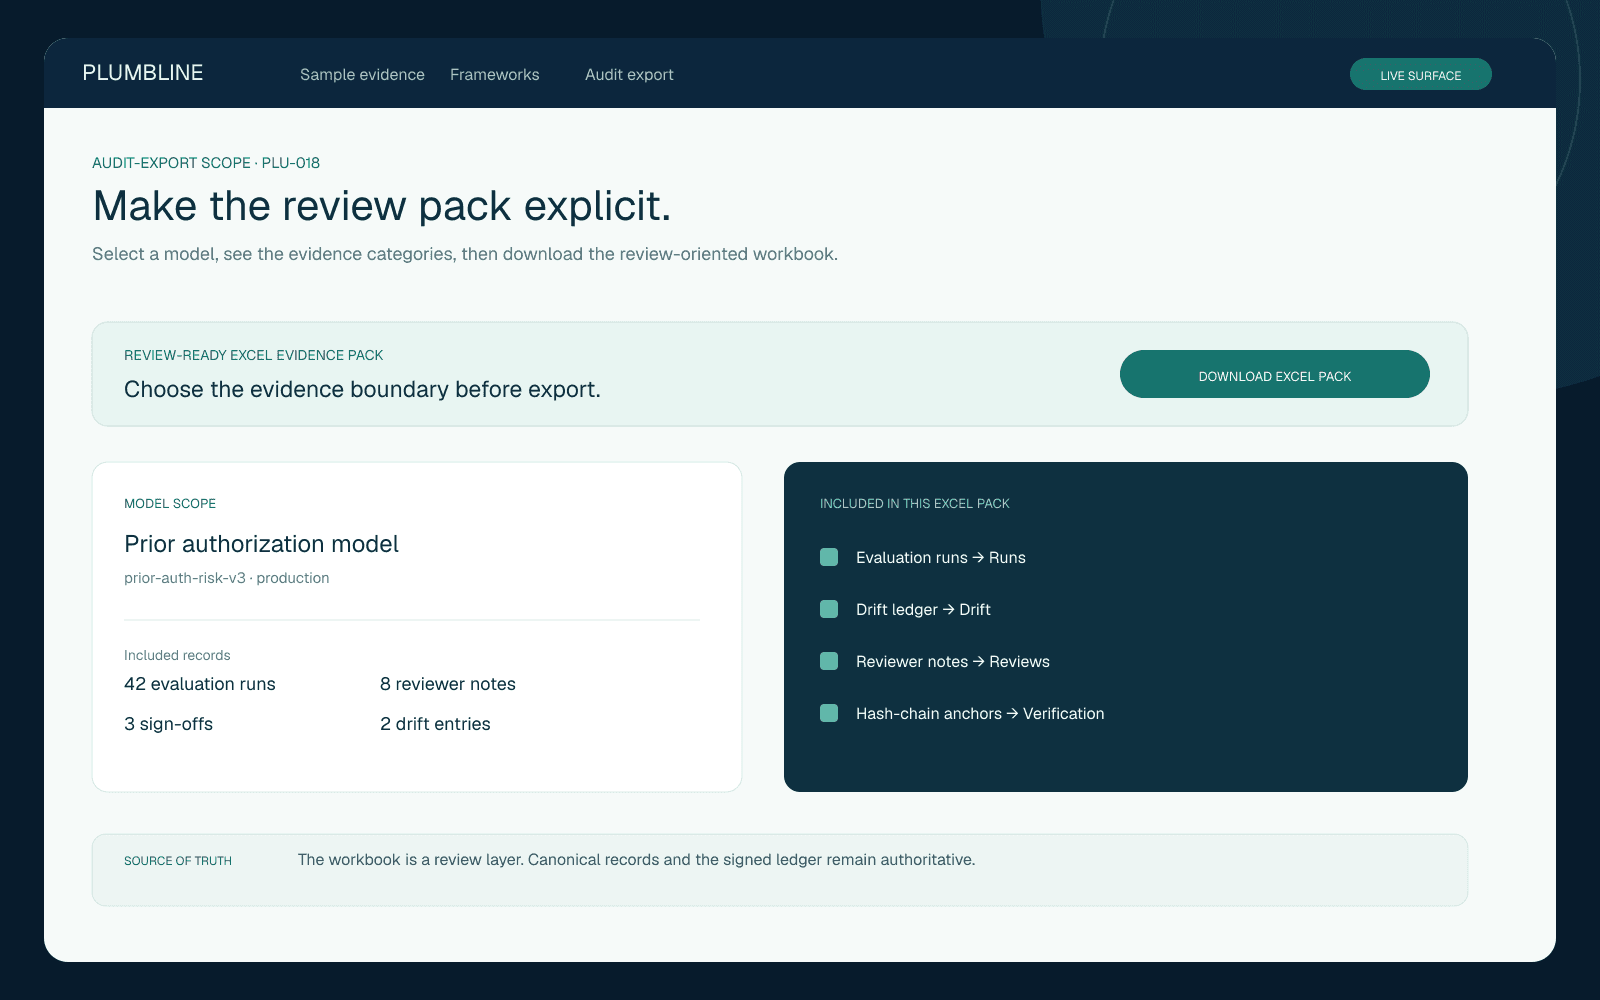1600x1000 pixels.
Task: Click Choose the evidence boundary before export text
Action: coord(362,389)
